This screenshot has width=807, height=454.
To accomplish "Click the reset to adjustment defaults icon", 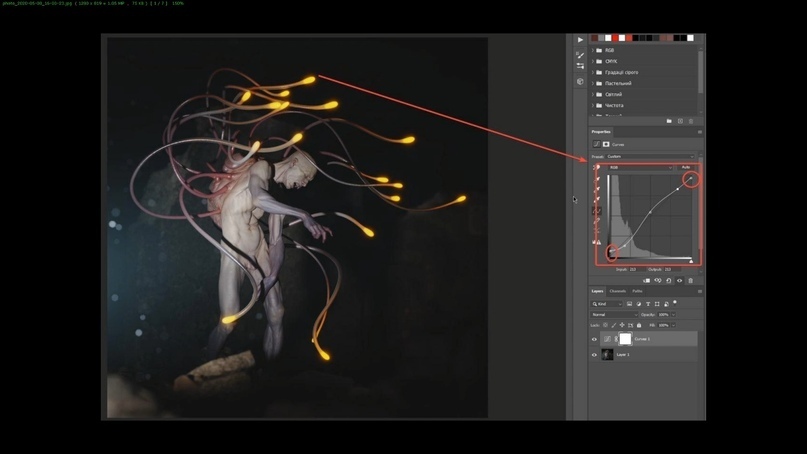I will tap(669, 281).
